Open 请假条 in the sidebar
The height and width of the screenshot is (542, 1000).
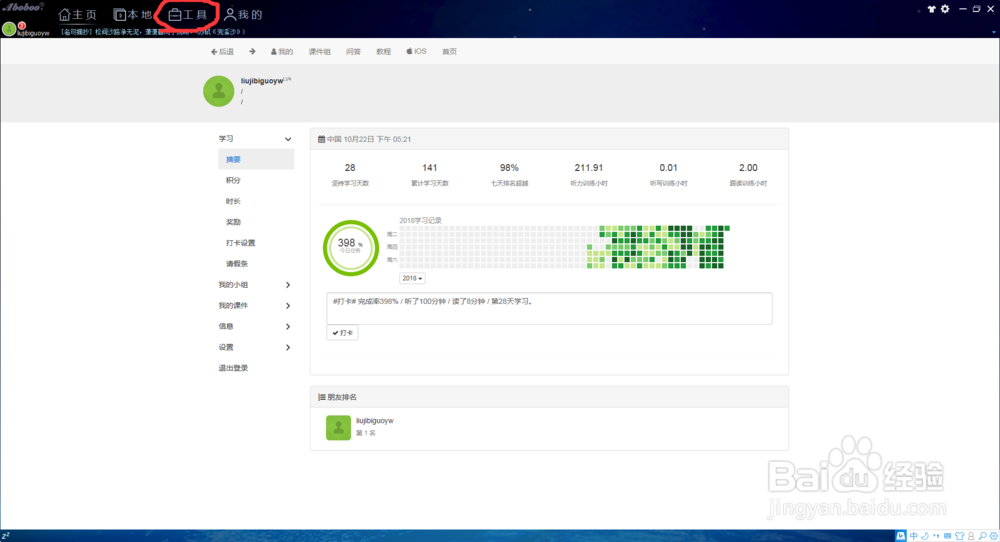tap(237, 263)
